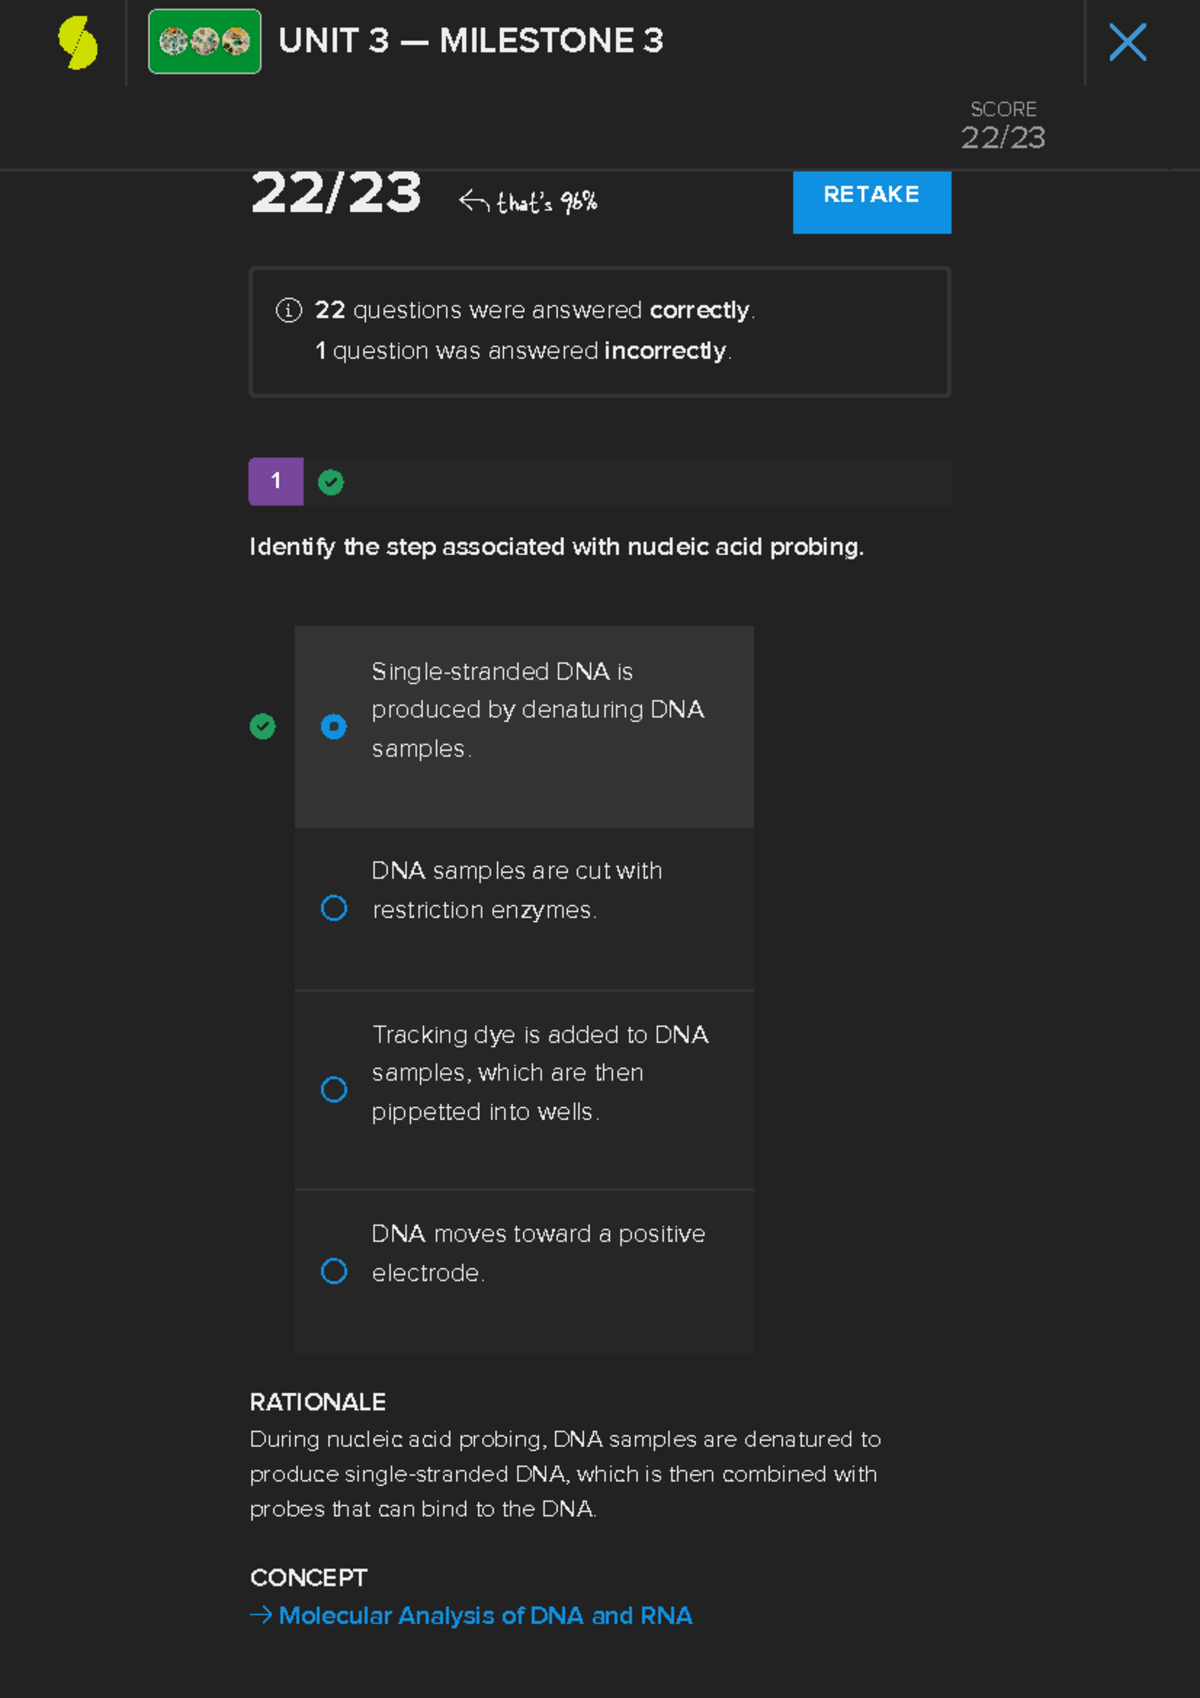The width and height of the screenshot is (1200, 1698).
Task: Expand the selected single-stranded DNA answer card
Action: 524,727
